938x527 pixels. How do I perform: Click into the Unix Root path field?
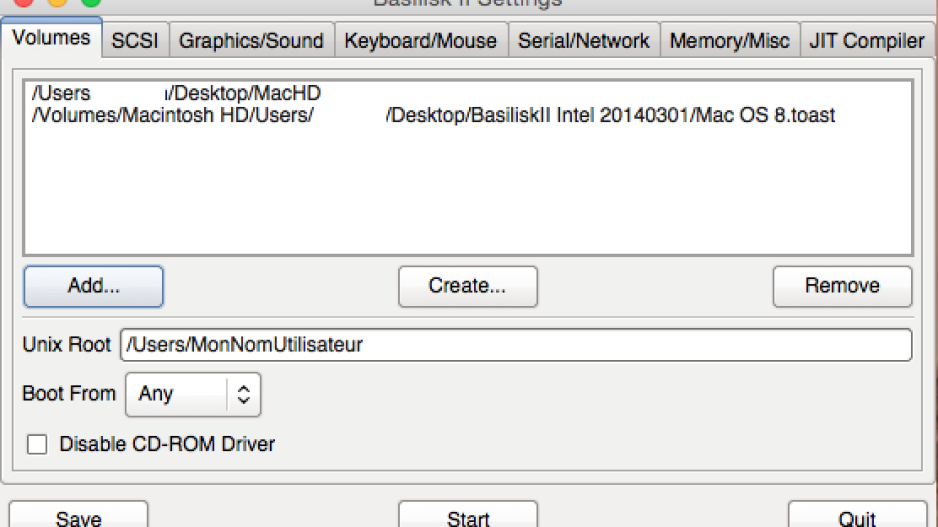pyautogui.click(x=515, y=345)
